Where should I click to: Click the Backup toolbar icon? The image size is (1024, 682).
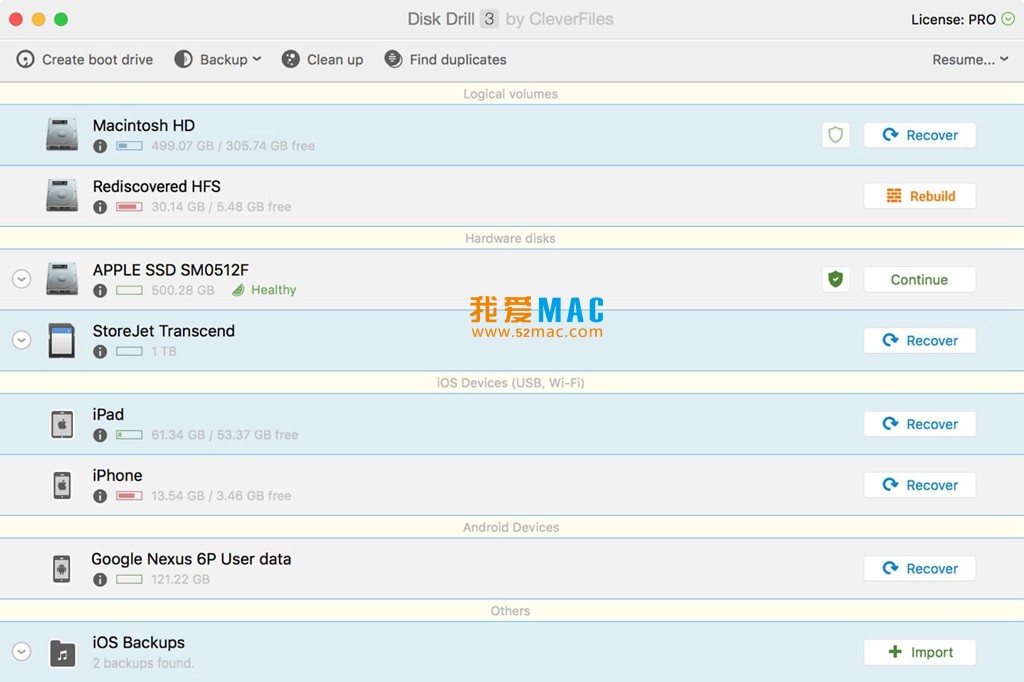click(184, 59)
